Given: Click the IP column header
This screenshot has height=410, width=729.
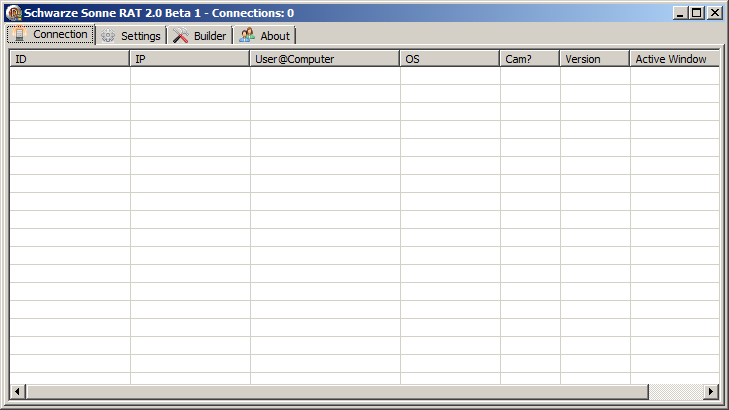Looking at the screenshot, I should click(190, 59).
